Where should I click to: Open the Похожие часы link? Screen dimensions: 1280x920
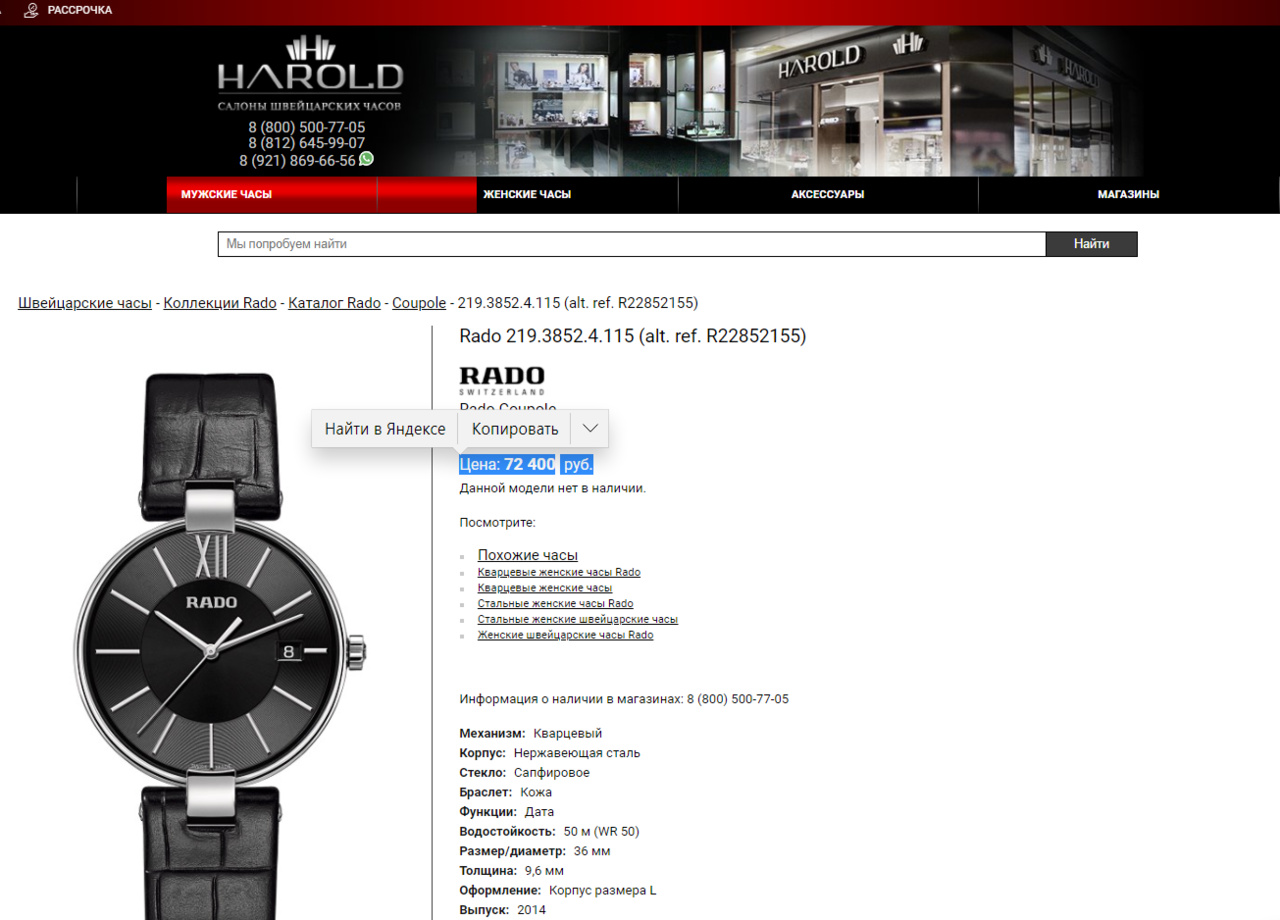[x=528, y=555]
